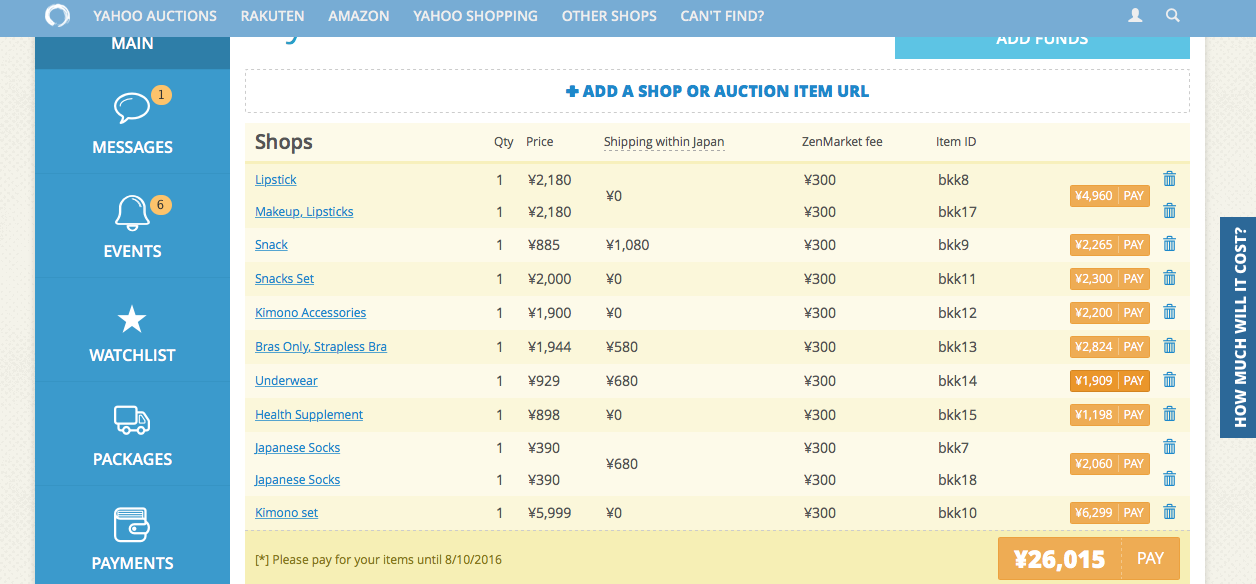Open the user account icon

pos(1135,16)
